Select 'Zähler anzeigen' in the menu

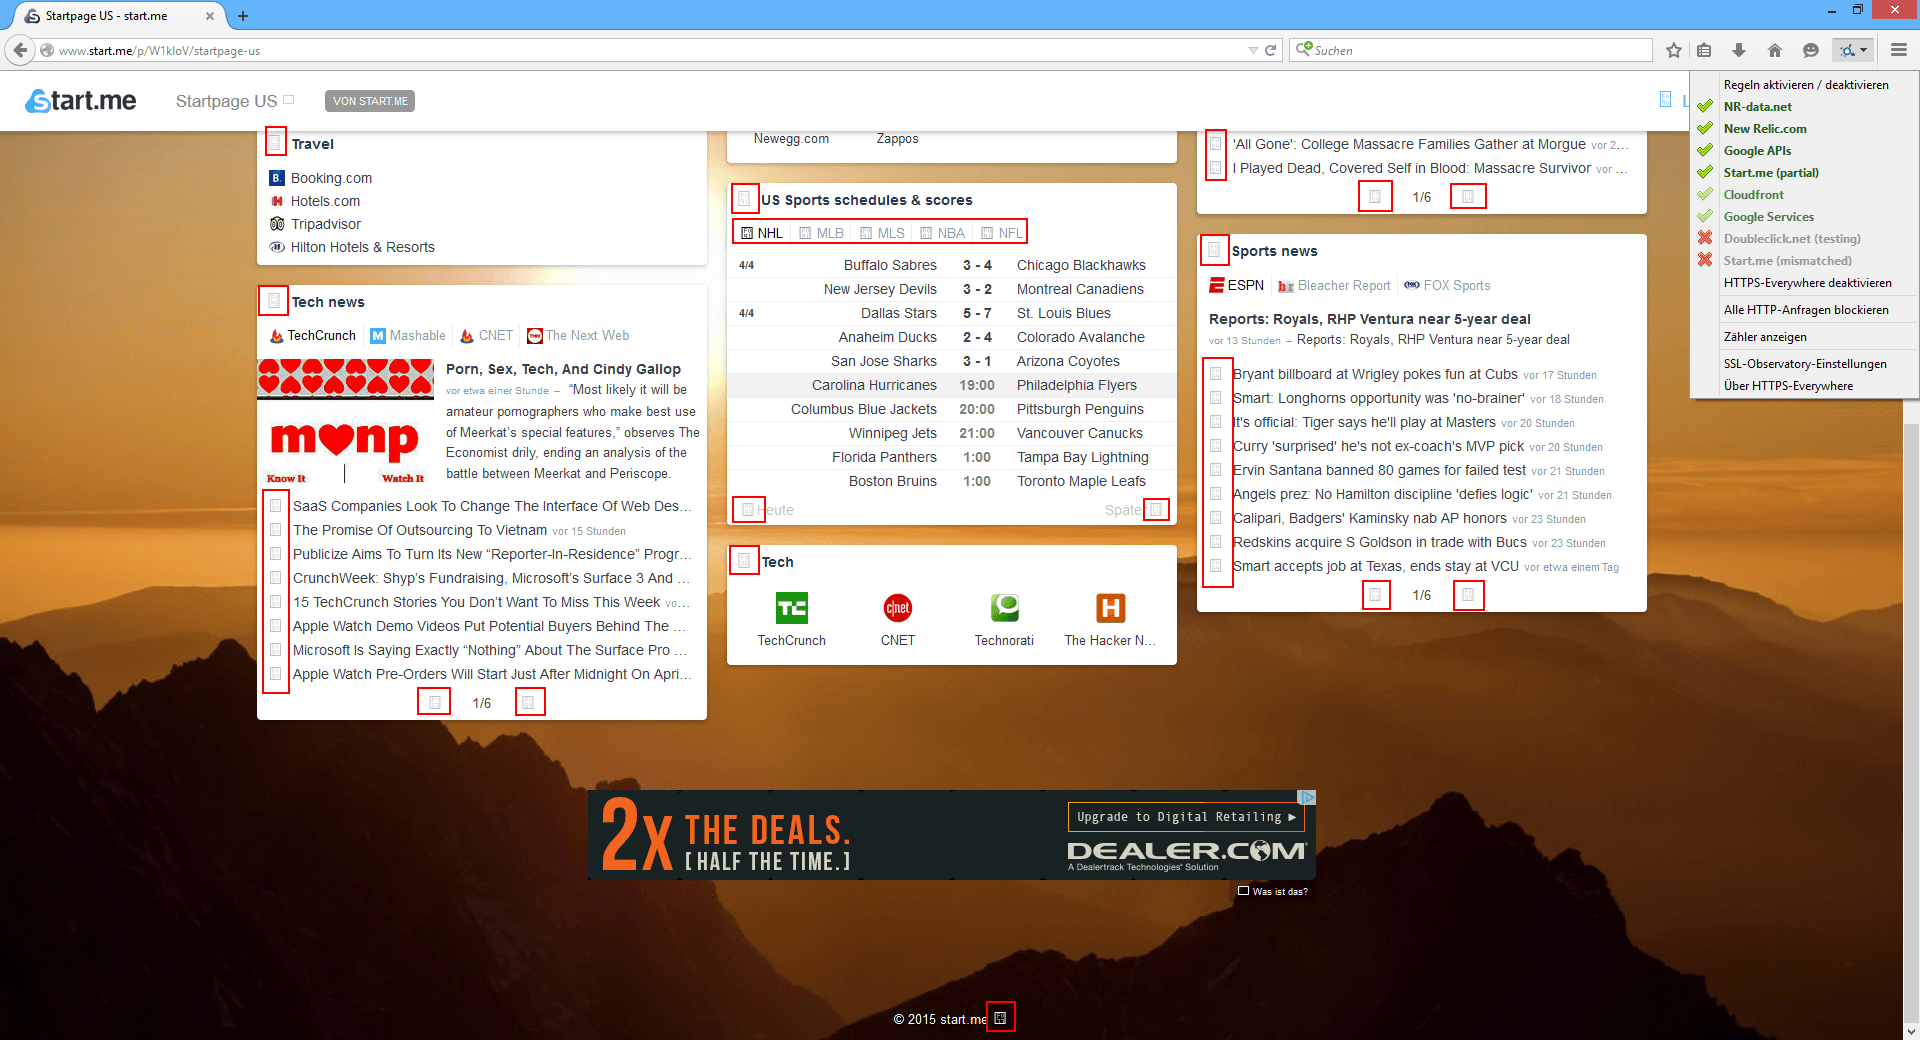(x=1765, y=337)
